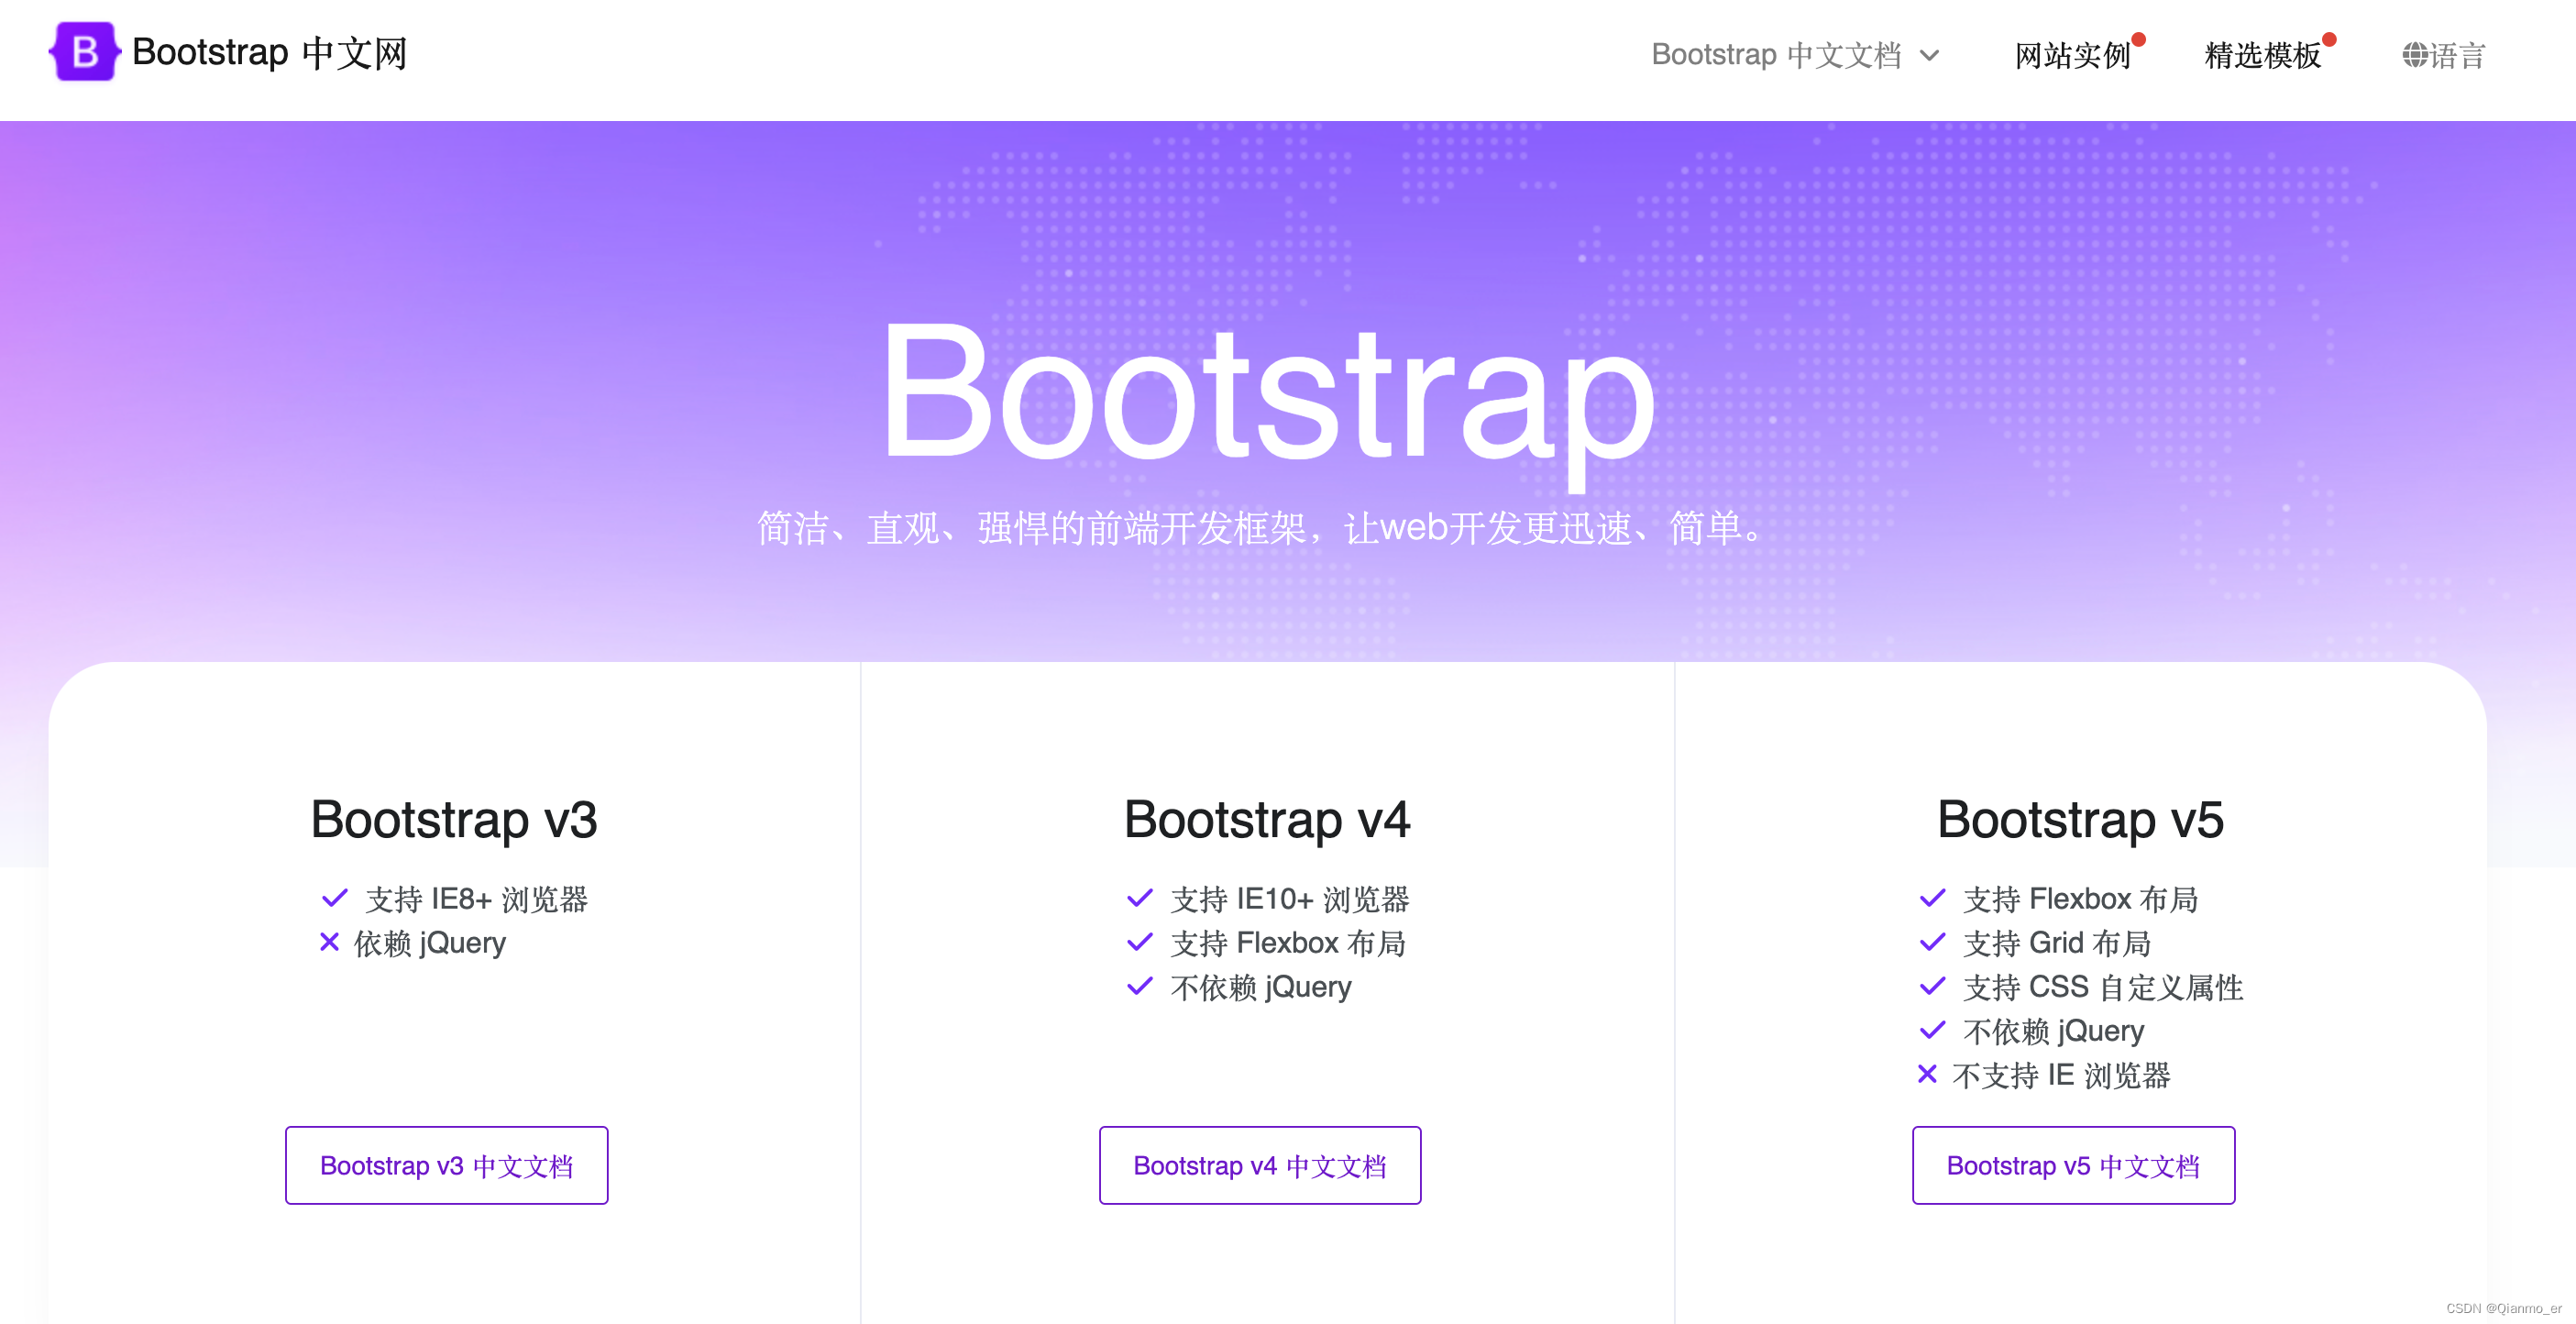Click the chevron next to Bootstrap 中文文档
Image resolution: width=2576 pixels, height=1324 pixels.
[x=1929, y=56]
